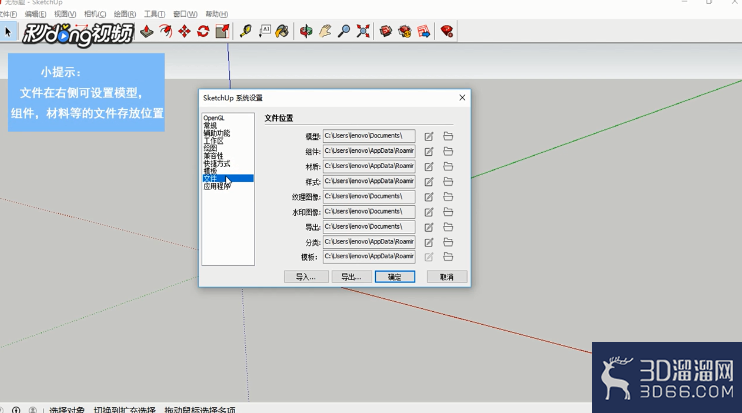The width and height of the screenshot is (742, 413).
Task: Open the 编辑(E) menu
Action: 35,14
